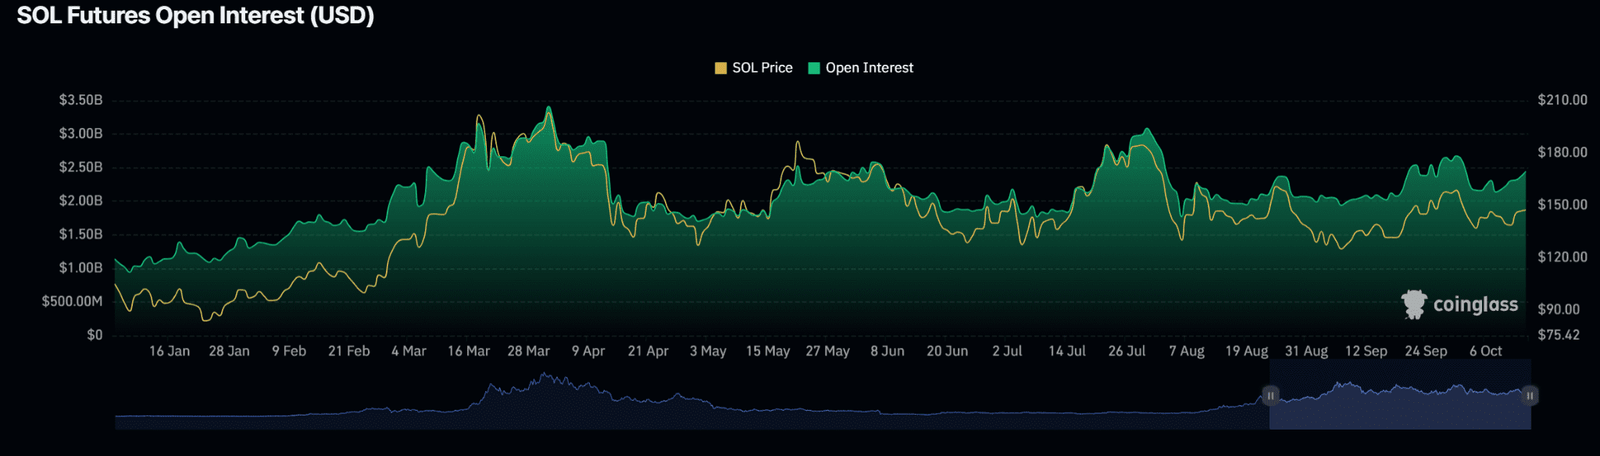Click the right handle of the range selector
Screen dimensions: 1600x456
[x=1530, y=396]
